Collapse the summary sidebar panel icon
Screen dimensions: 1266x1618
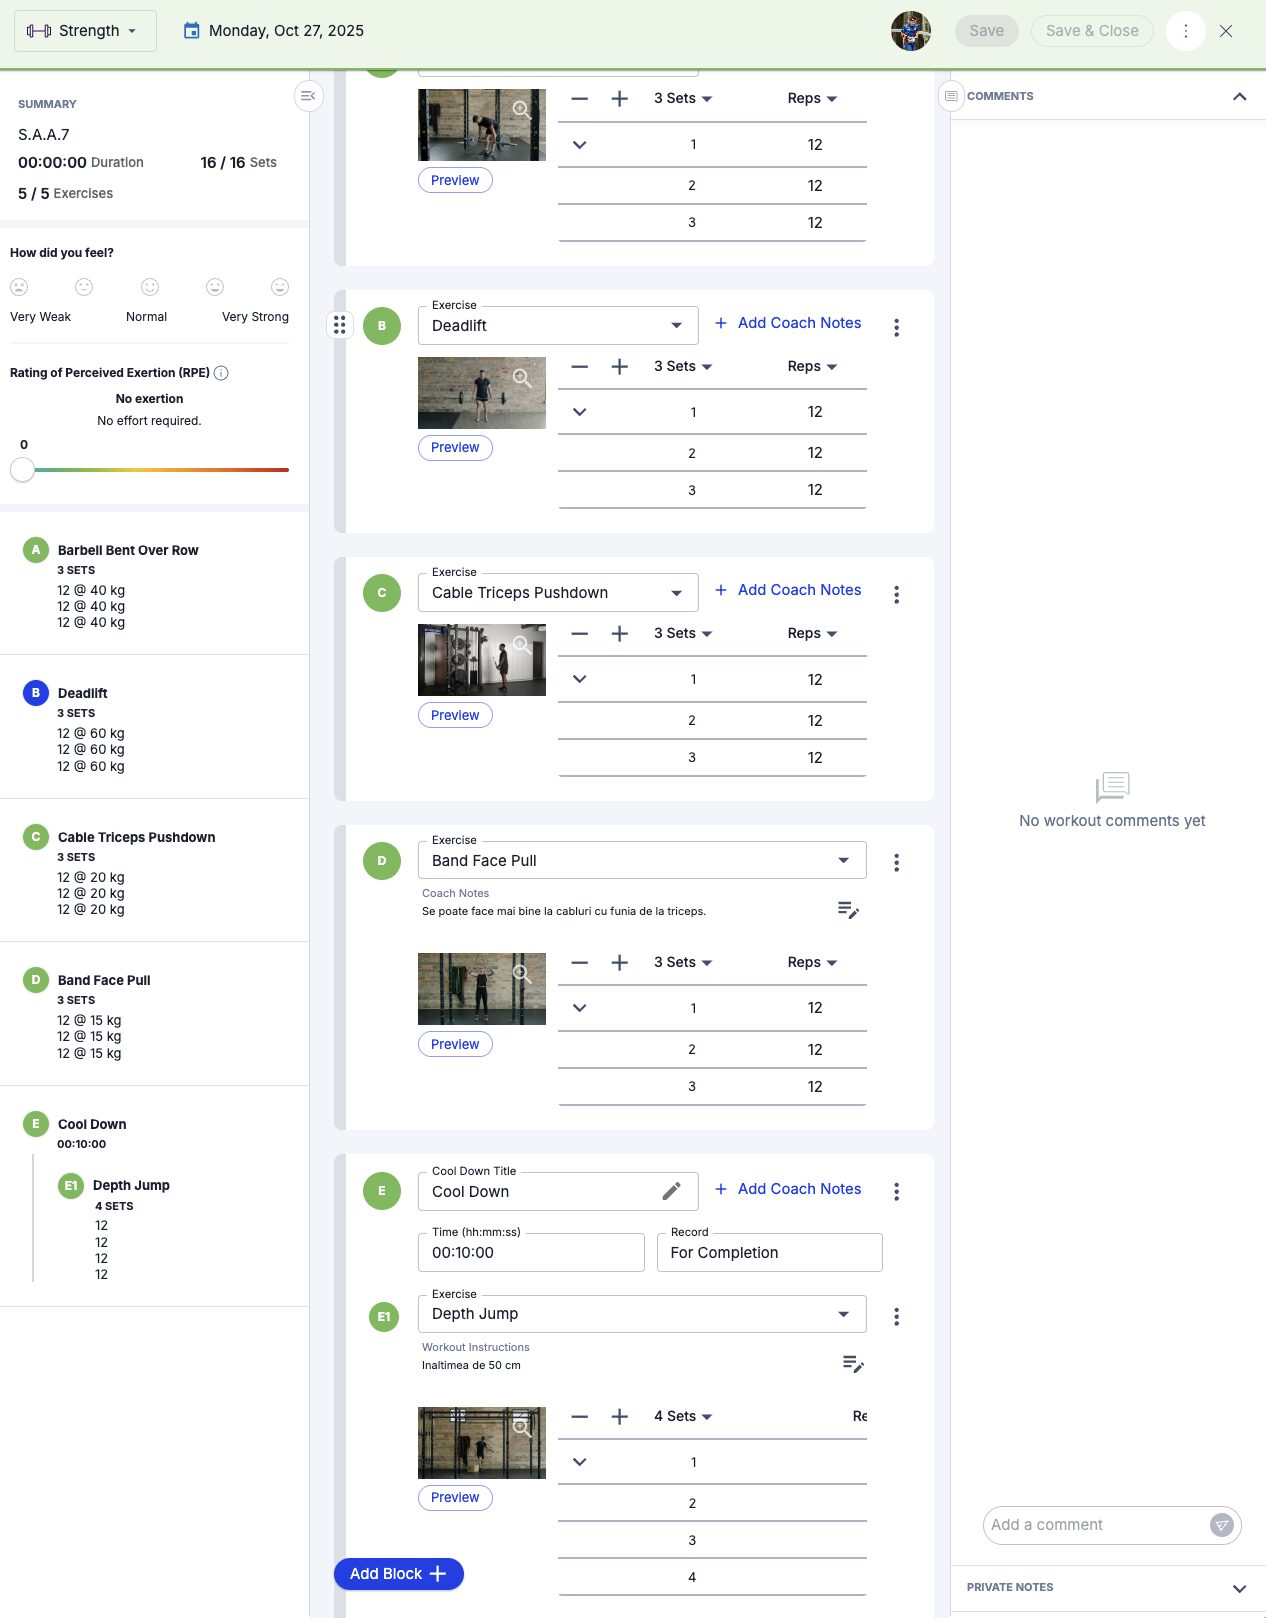pyautogui.click(x=308, y=96)
